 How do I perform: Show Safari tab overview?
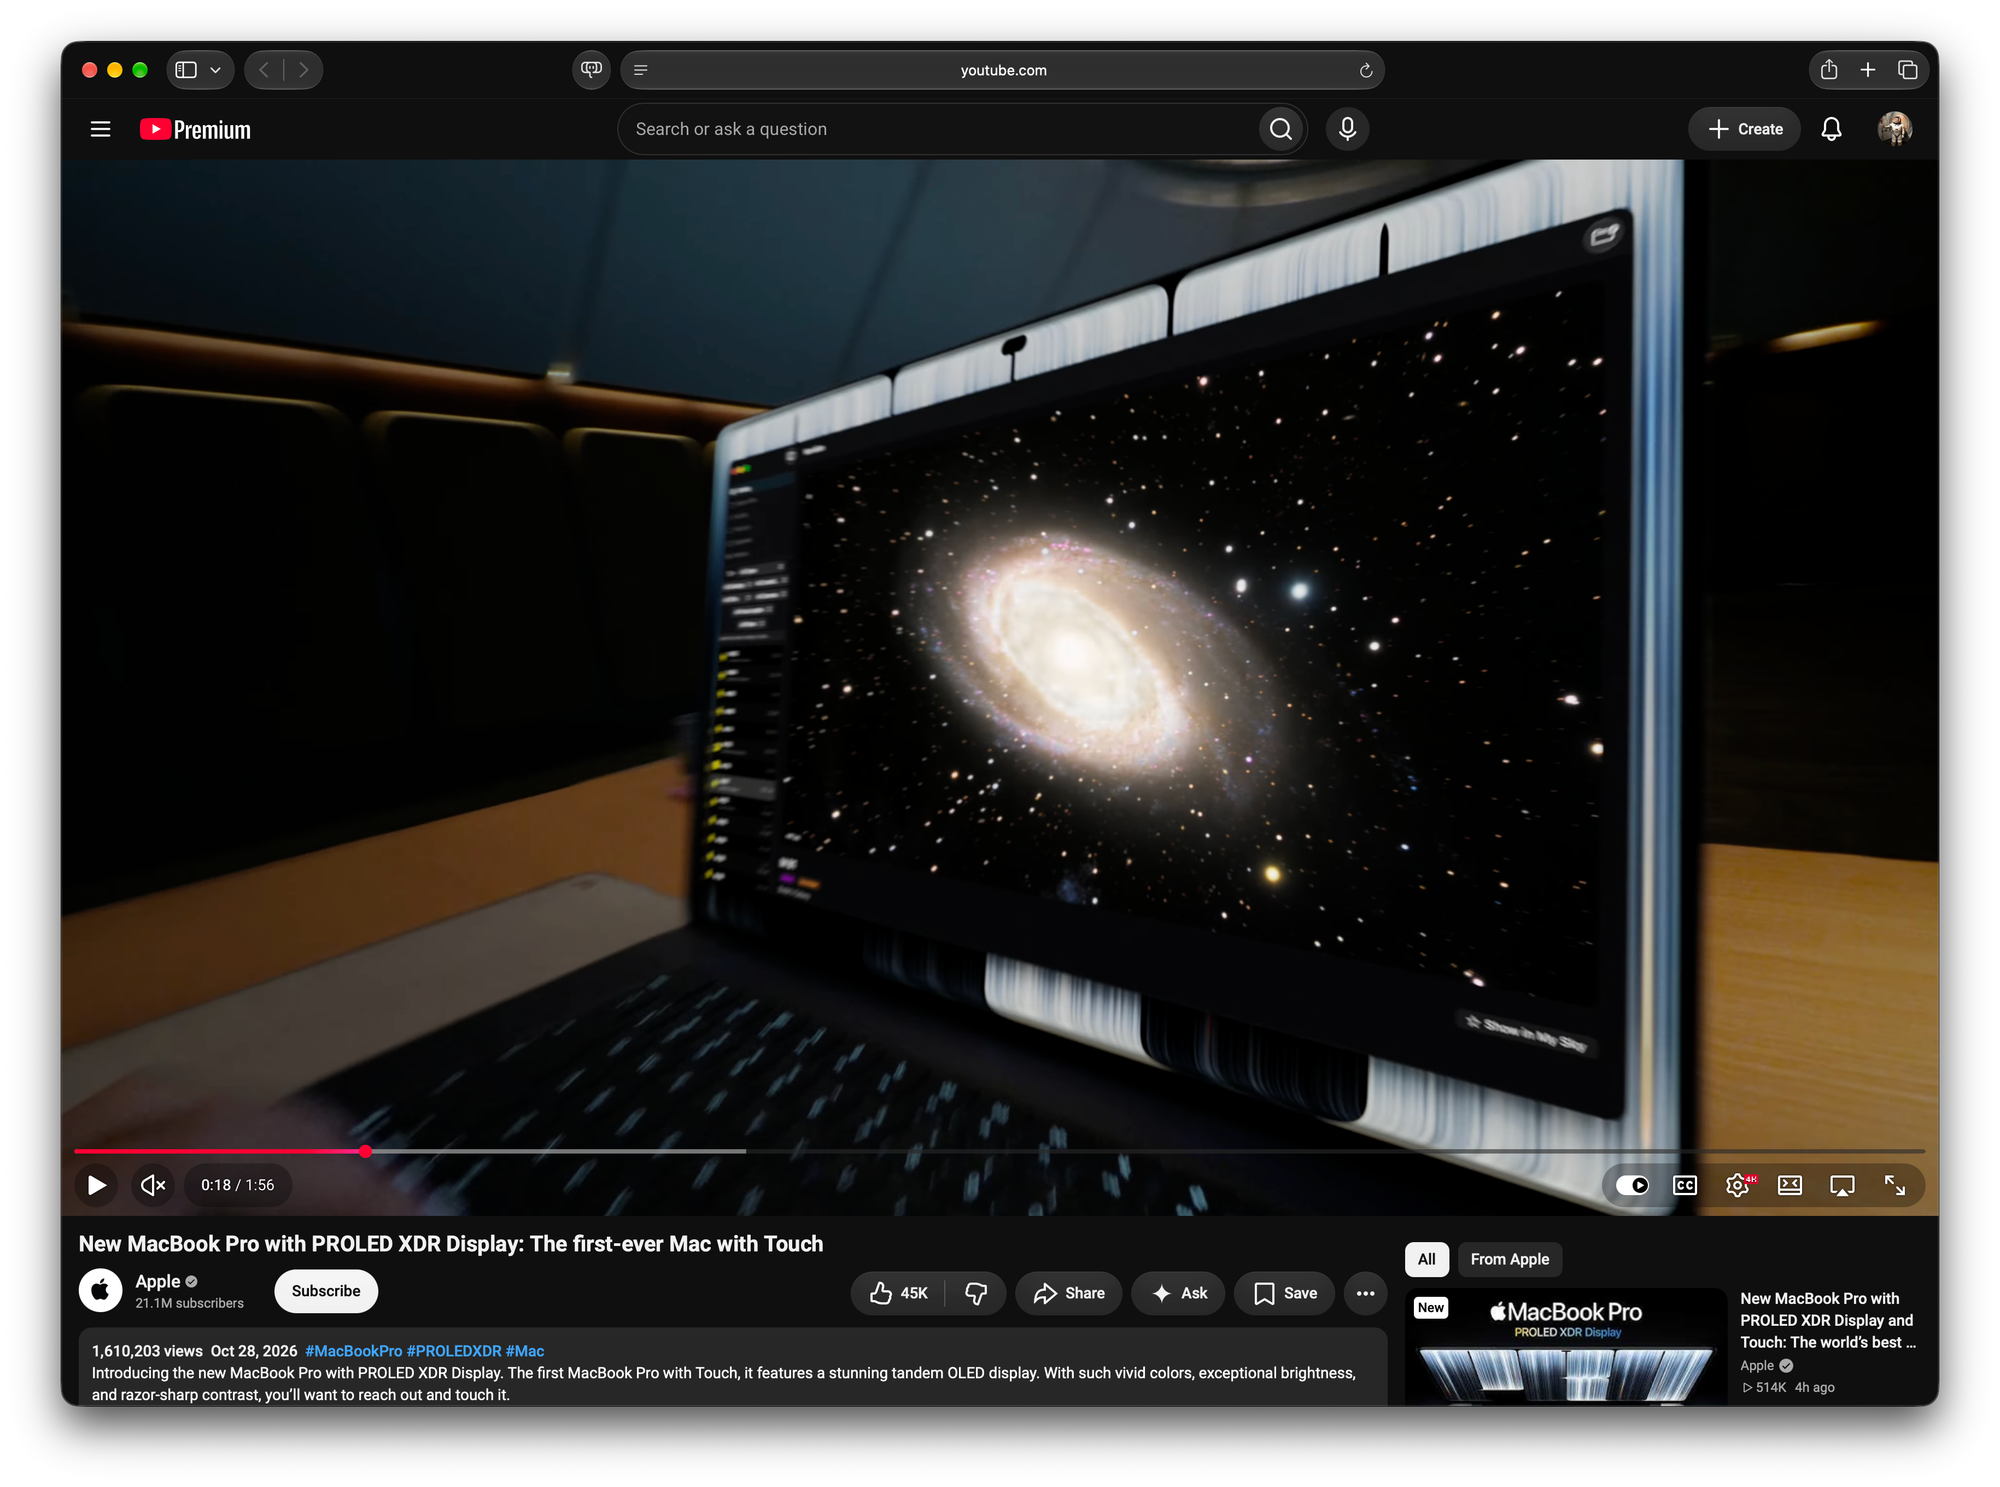[x=1908, y=69]
